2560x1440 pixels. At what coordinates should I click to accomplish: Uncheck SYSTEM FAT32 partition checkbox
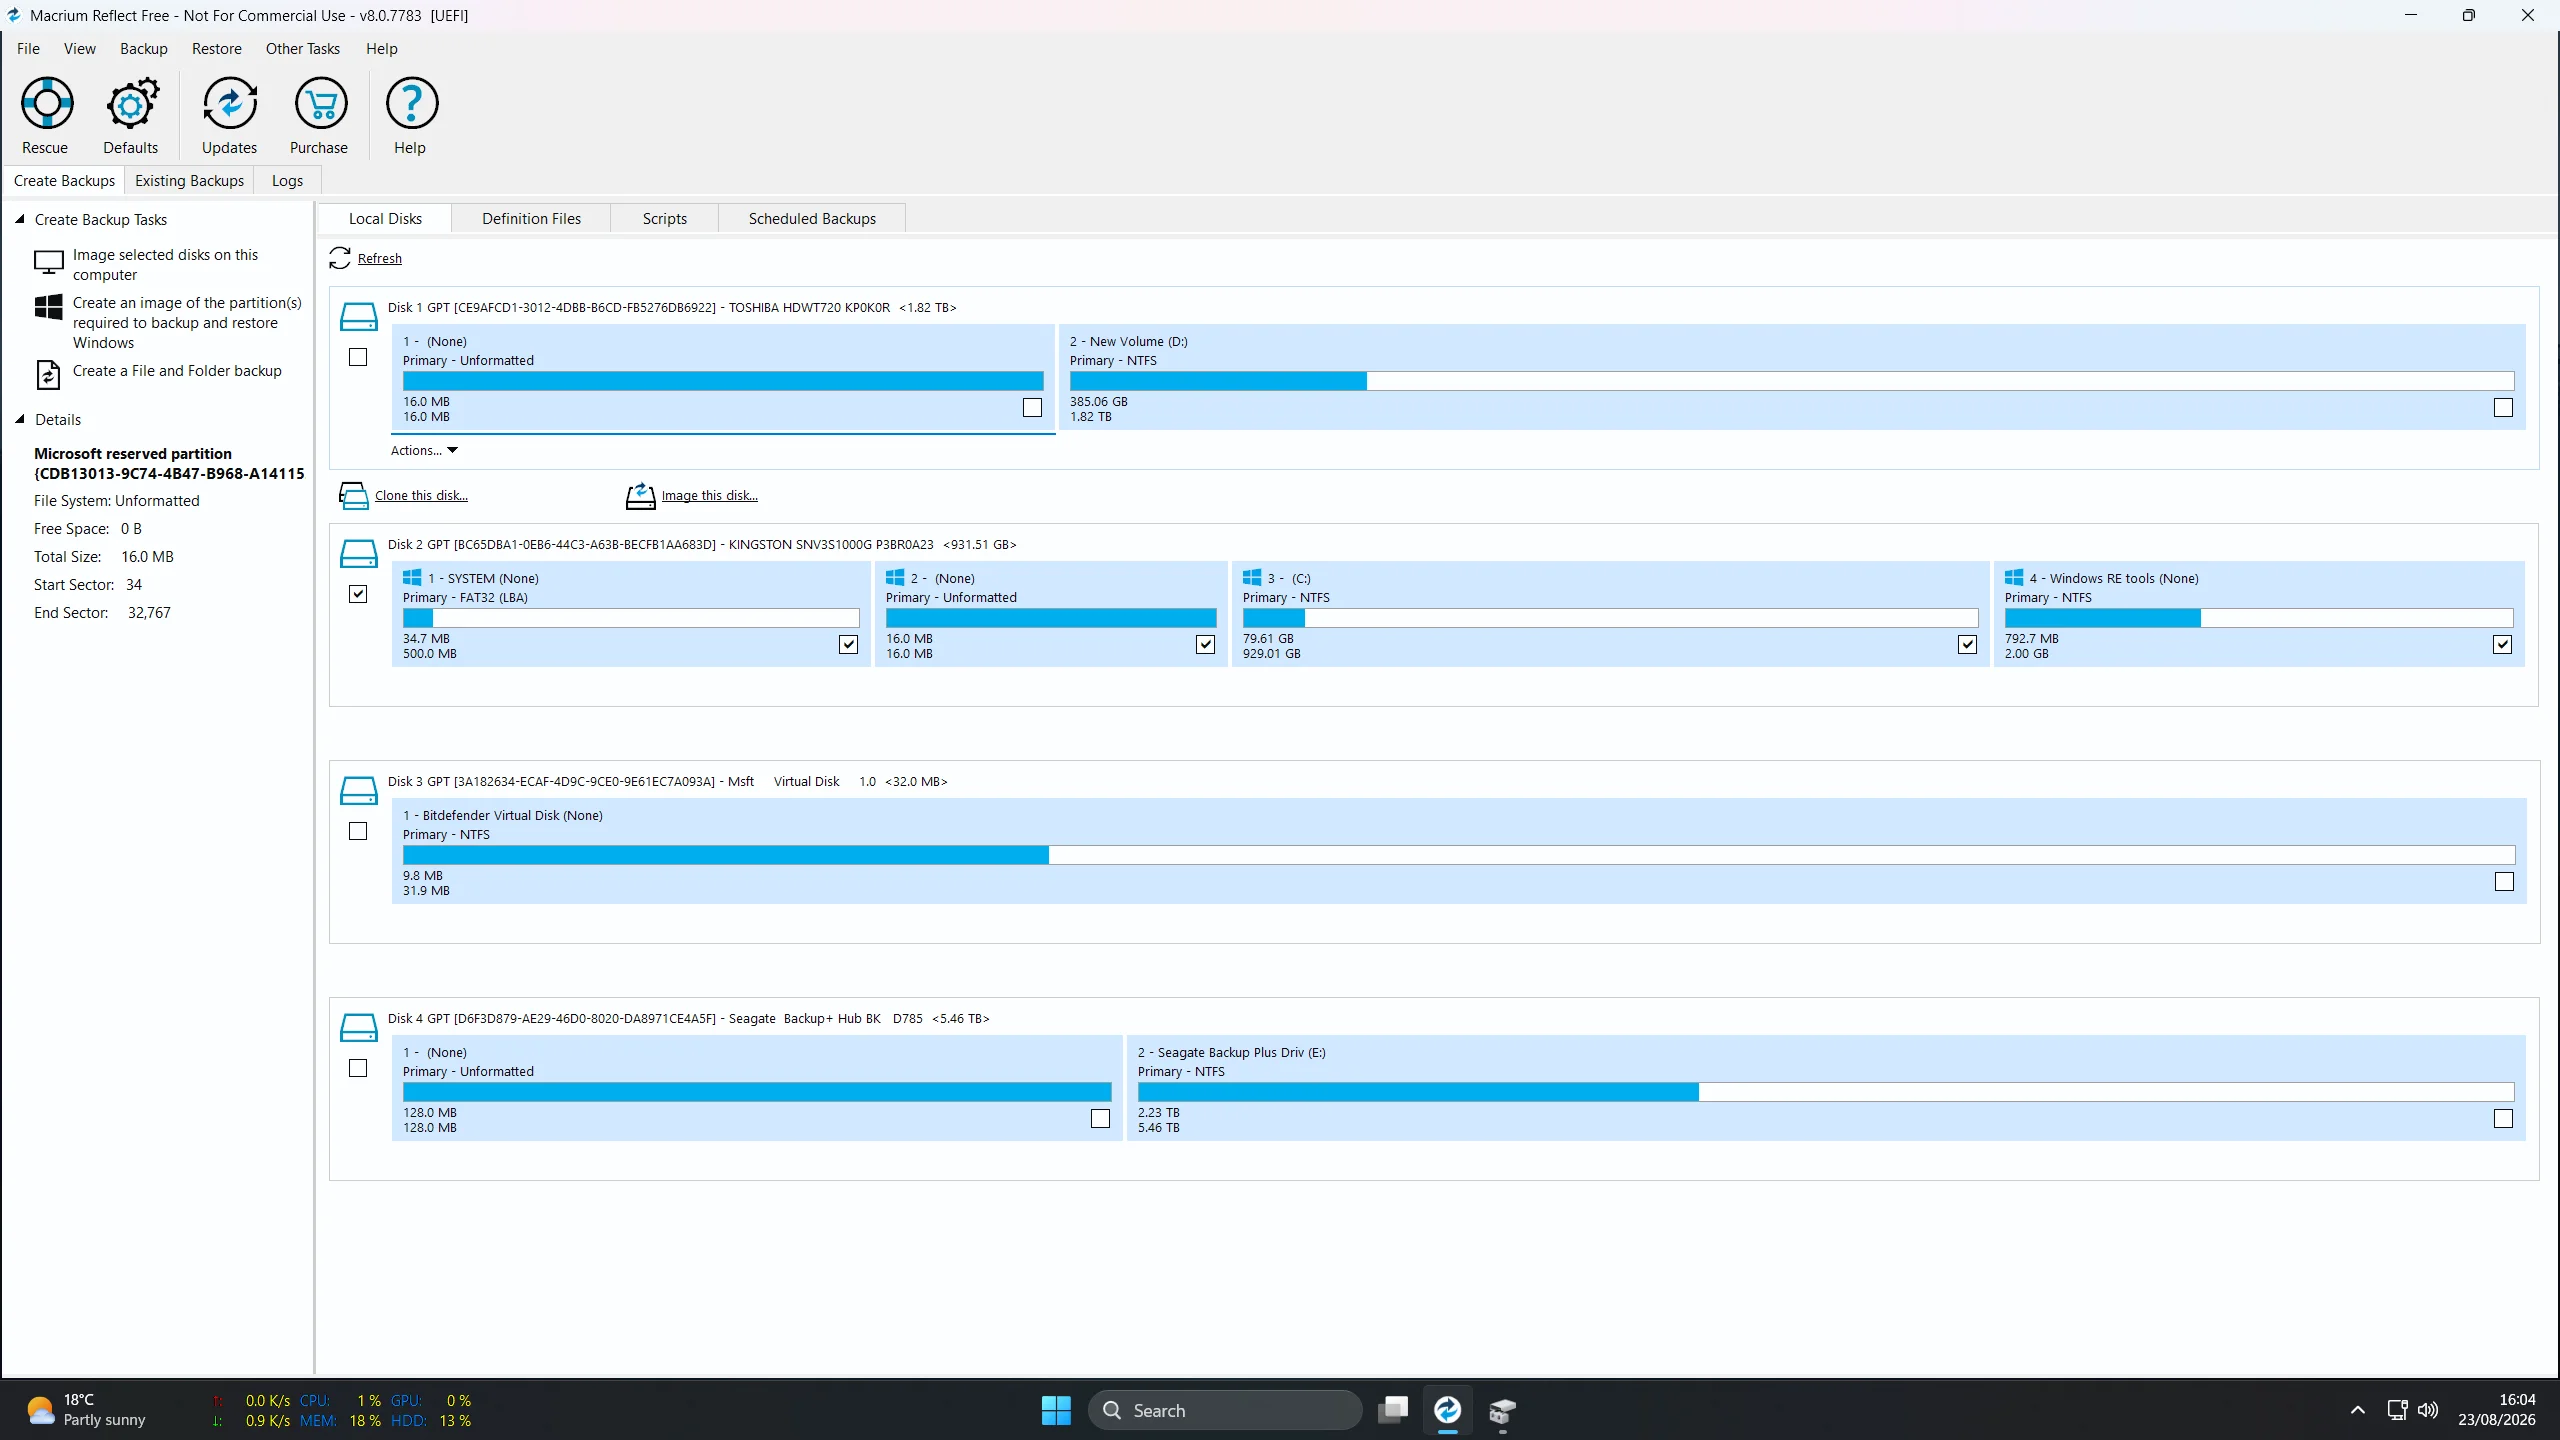pyautogui.click(x=848, y=644)
